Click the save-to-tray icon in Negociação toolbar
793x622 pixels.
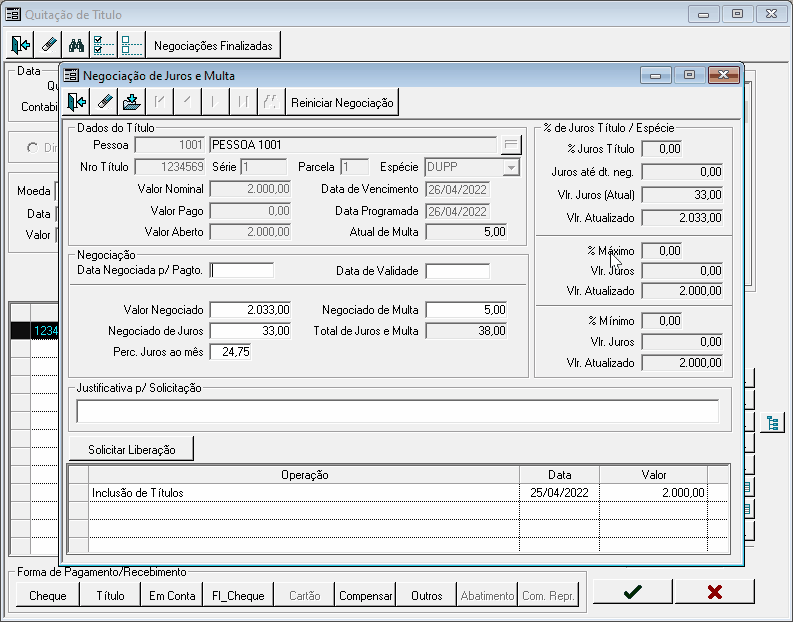click(132, 102)
